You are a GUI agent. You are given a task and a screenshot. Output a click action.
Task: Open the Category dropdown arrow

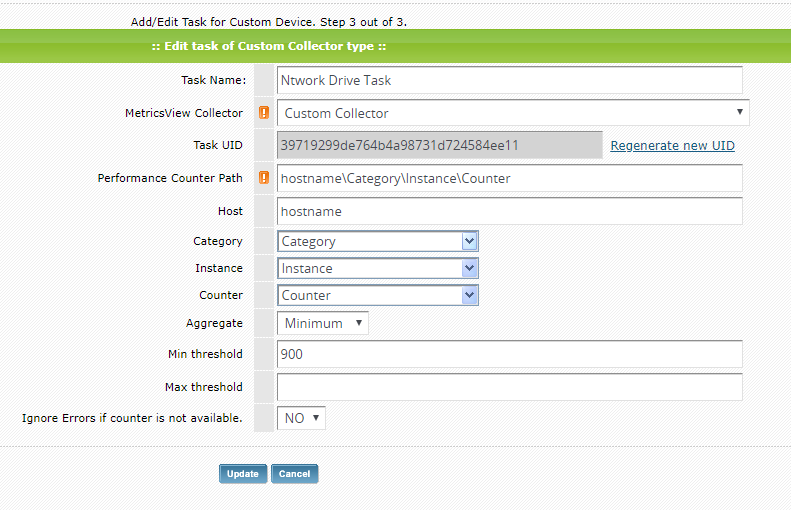point(469,241)
